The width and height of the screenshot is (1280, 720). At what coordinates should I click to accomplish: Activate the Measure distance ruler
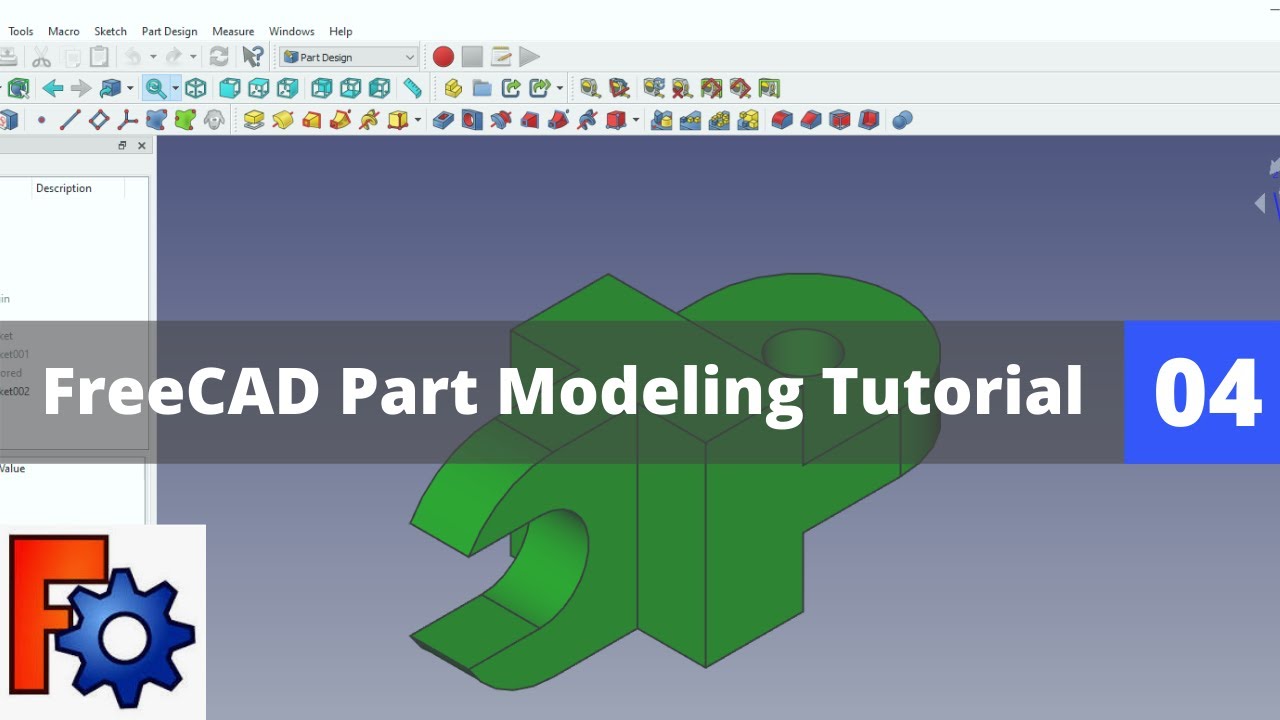tap(412, 88)
